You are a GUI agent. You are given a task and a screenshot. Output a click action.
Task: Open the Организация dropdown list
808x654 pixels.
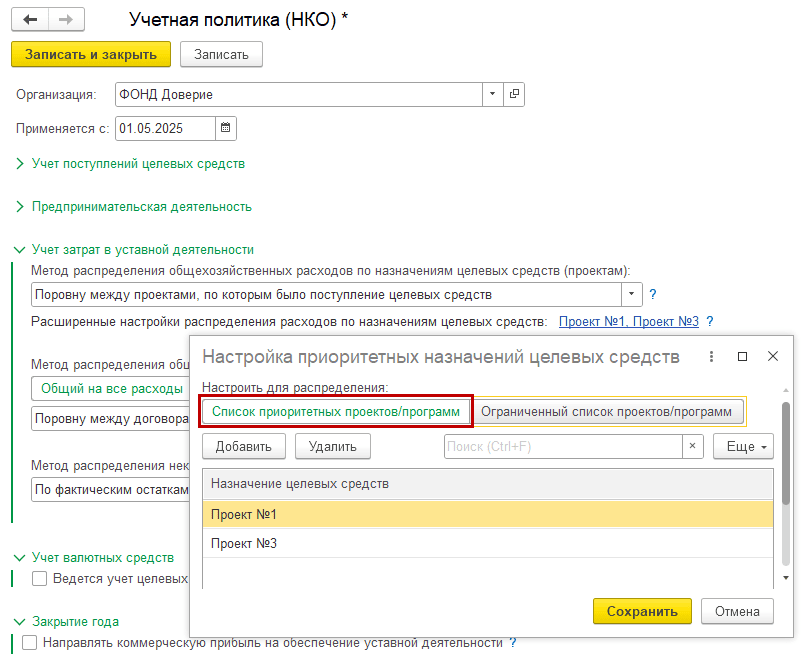coord(492,94)
